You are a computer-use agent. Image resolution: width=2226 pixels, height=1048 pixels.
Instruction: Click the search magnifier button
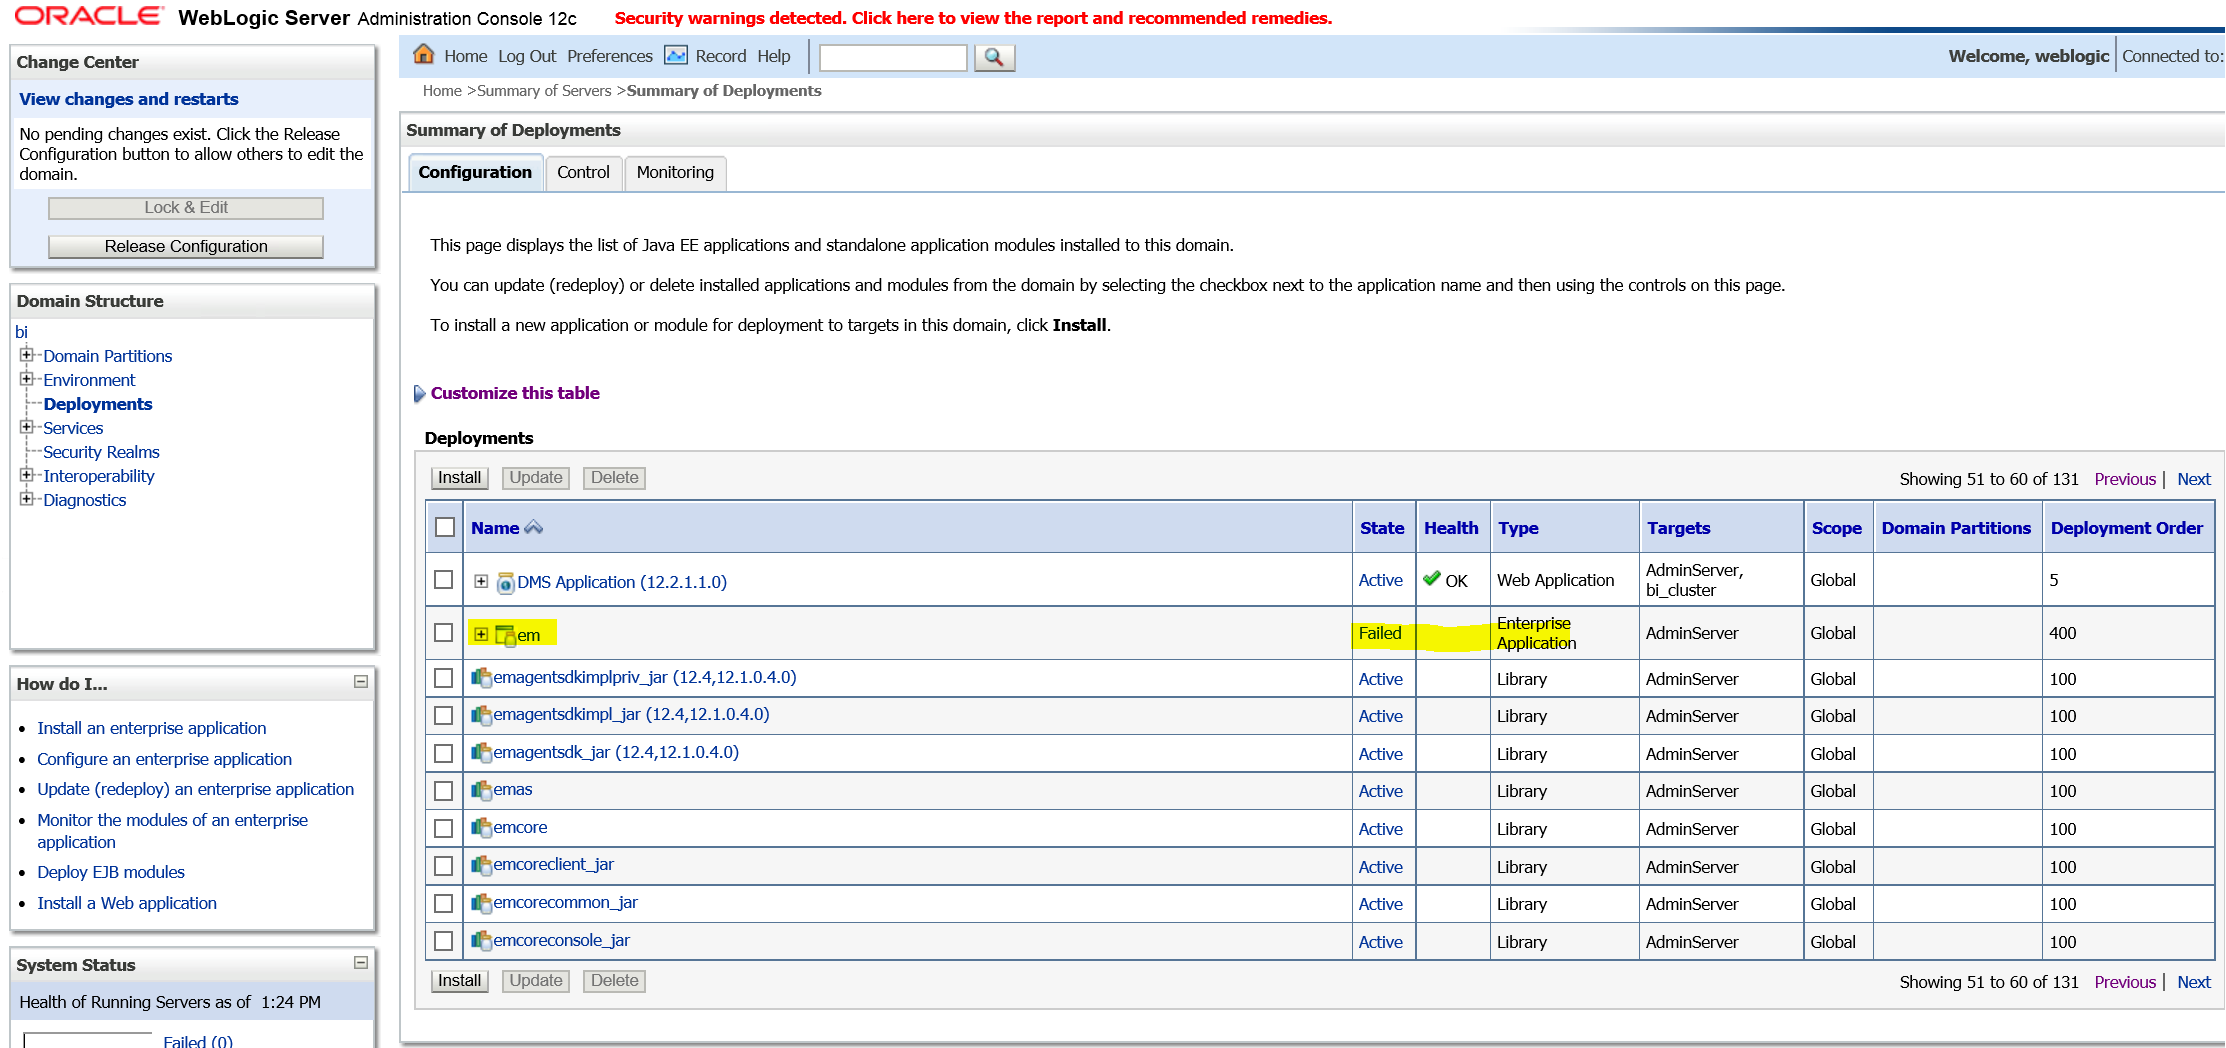[x=994, y=57]
